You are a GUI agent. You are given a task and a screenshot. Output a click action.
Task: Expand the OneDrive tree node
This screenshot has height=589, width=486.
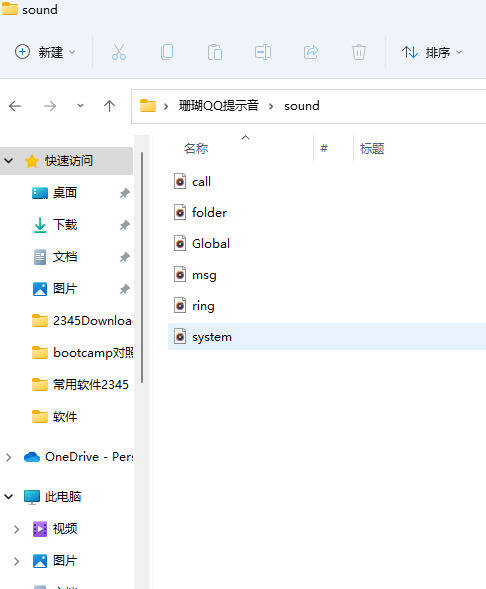(9, 457)
